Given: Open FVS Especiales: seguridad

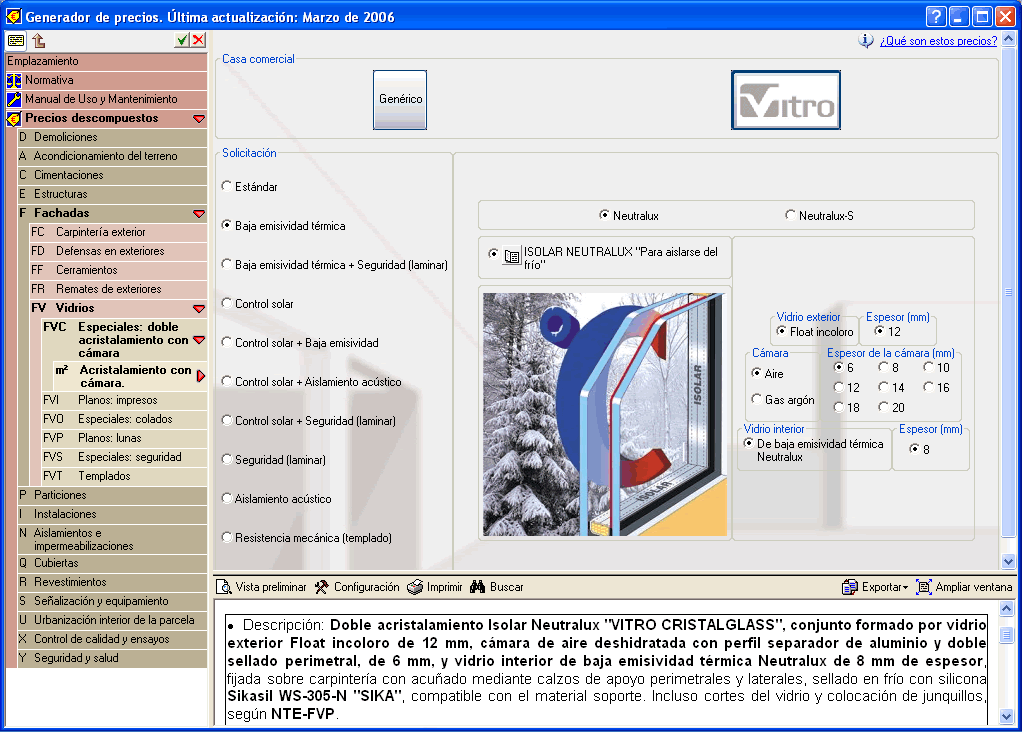Looking at the screenshot, I should click(x=124, y=457).
